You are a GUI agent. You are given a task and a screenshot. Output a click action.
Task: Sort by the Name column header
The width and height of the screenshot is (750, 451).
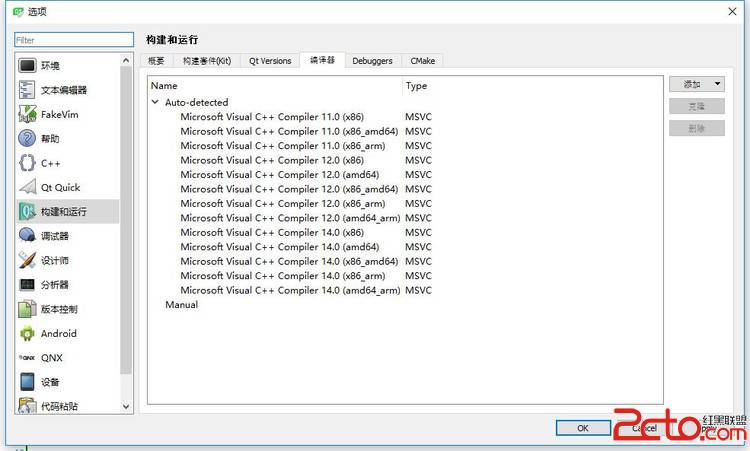pos(275,86)
